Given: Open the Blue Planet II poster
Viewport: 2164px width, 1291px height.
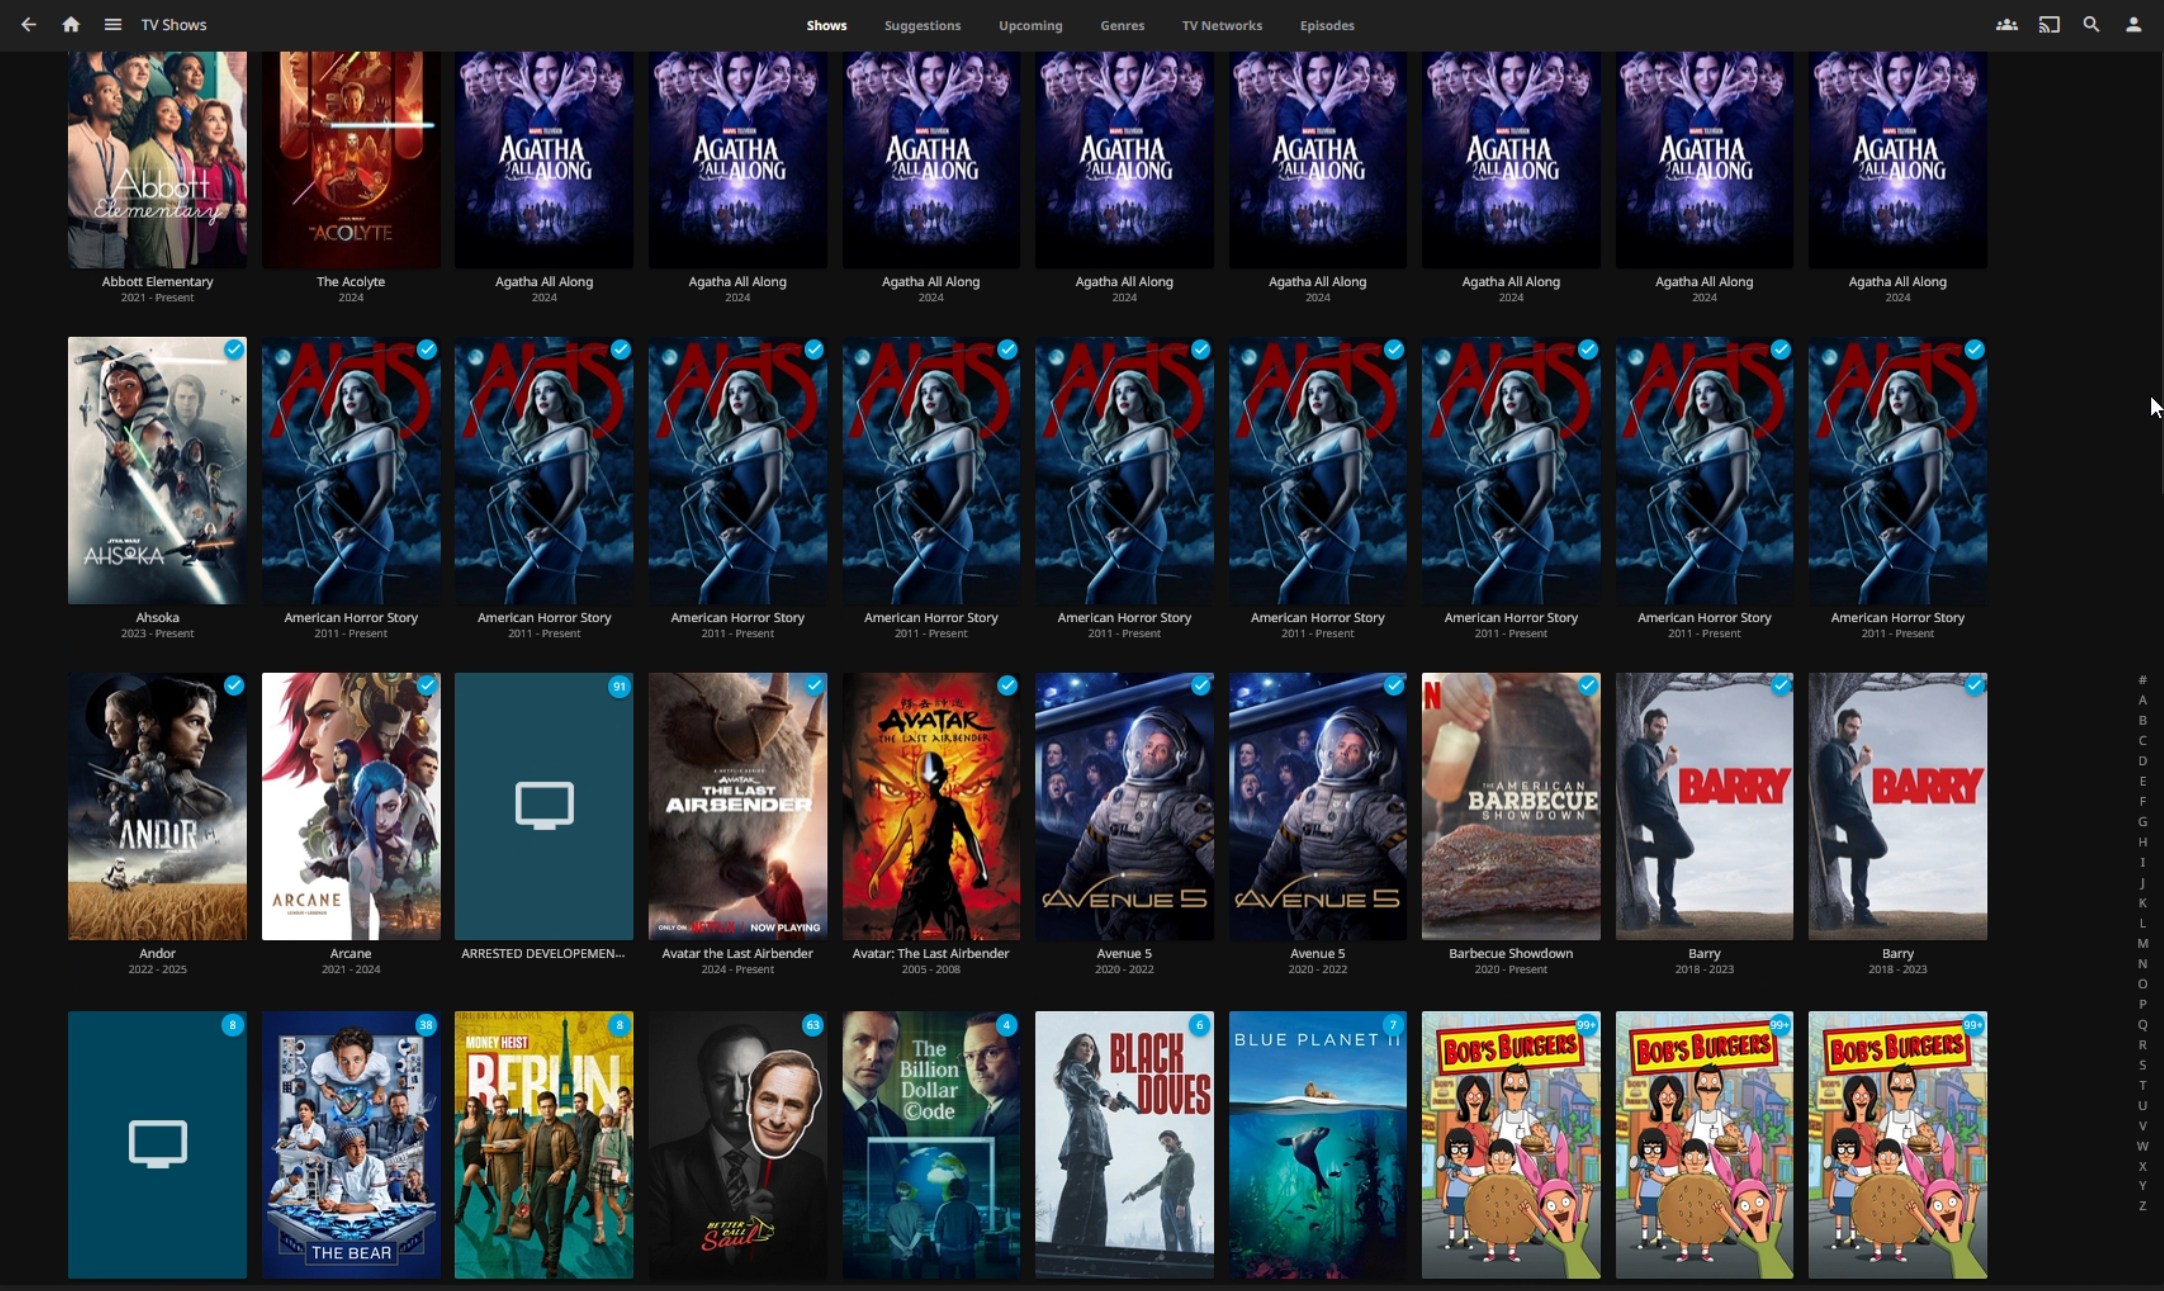Looking at the screenshot, I should point(1317,1144).
